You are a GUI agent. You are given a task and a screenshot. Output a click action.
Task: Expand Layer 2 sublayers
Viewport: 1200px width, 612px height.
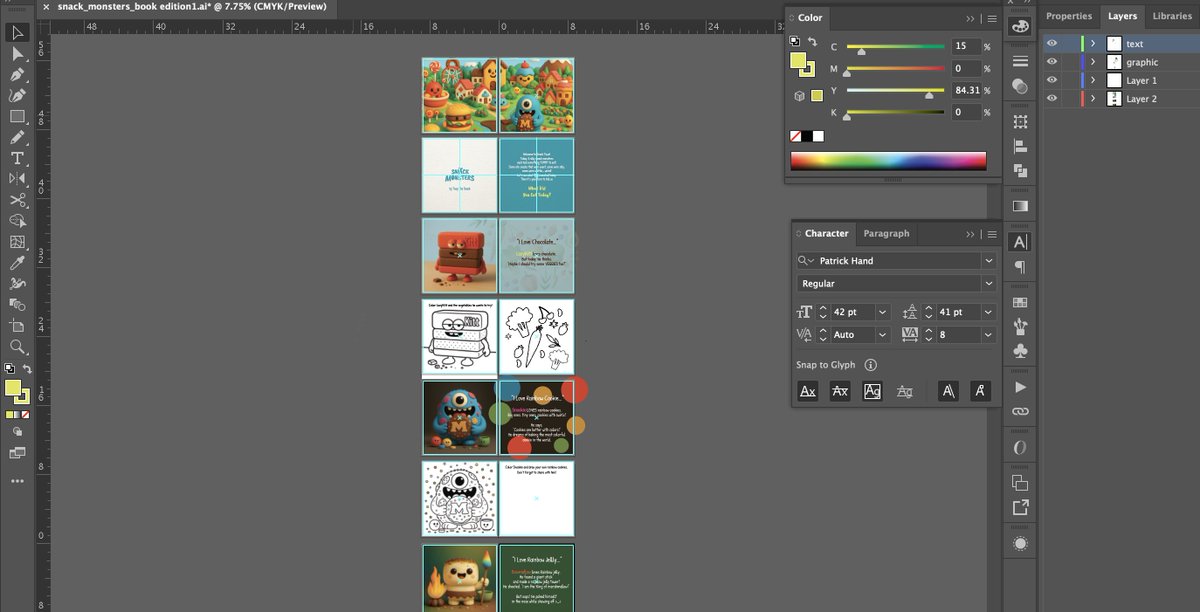(x=1093, y=99)
